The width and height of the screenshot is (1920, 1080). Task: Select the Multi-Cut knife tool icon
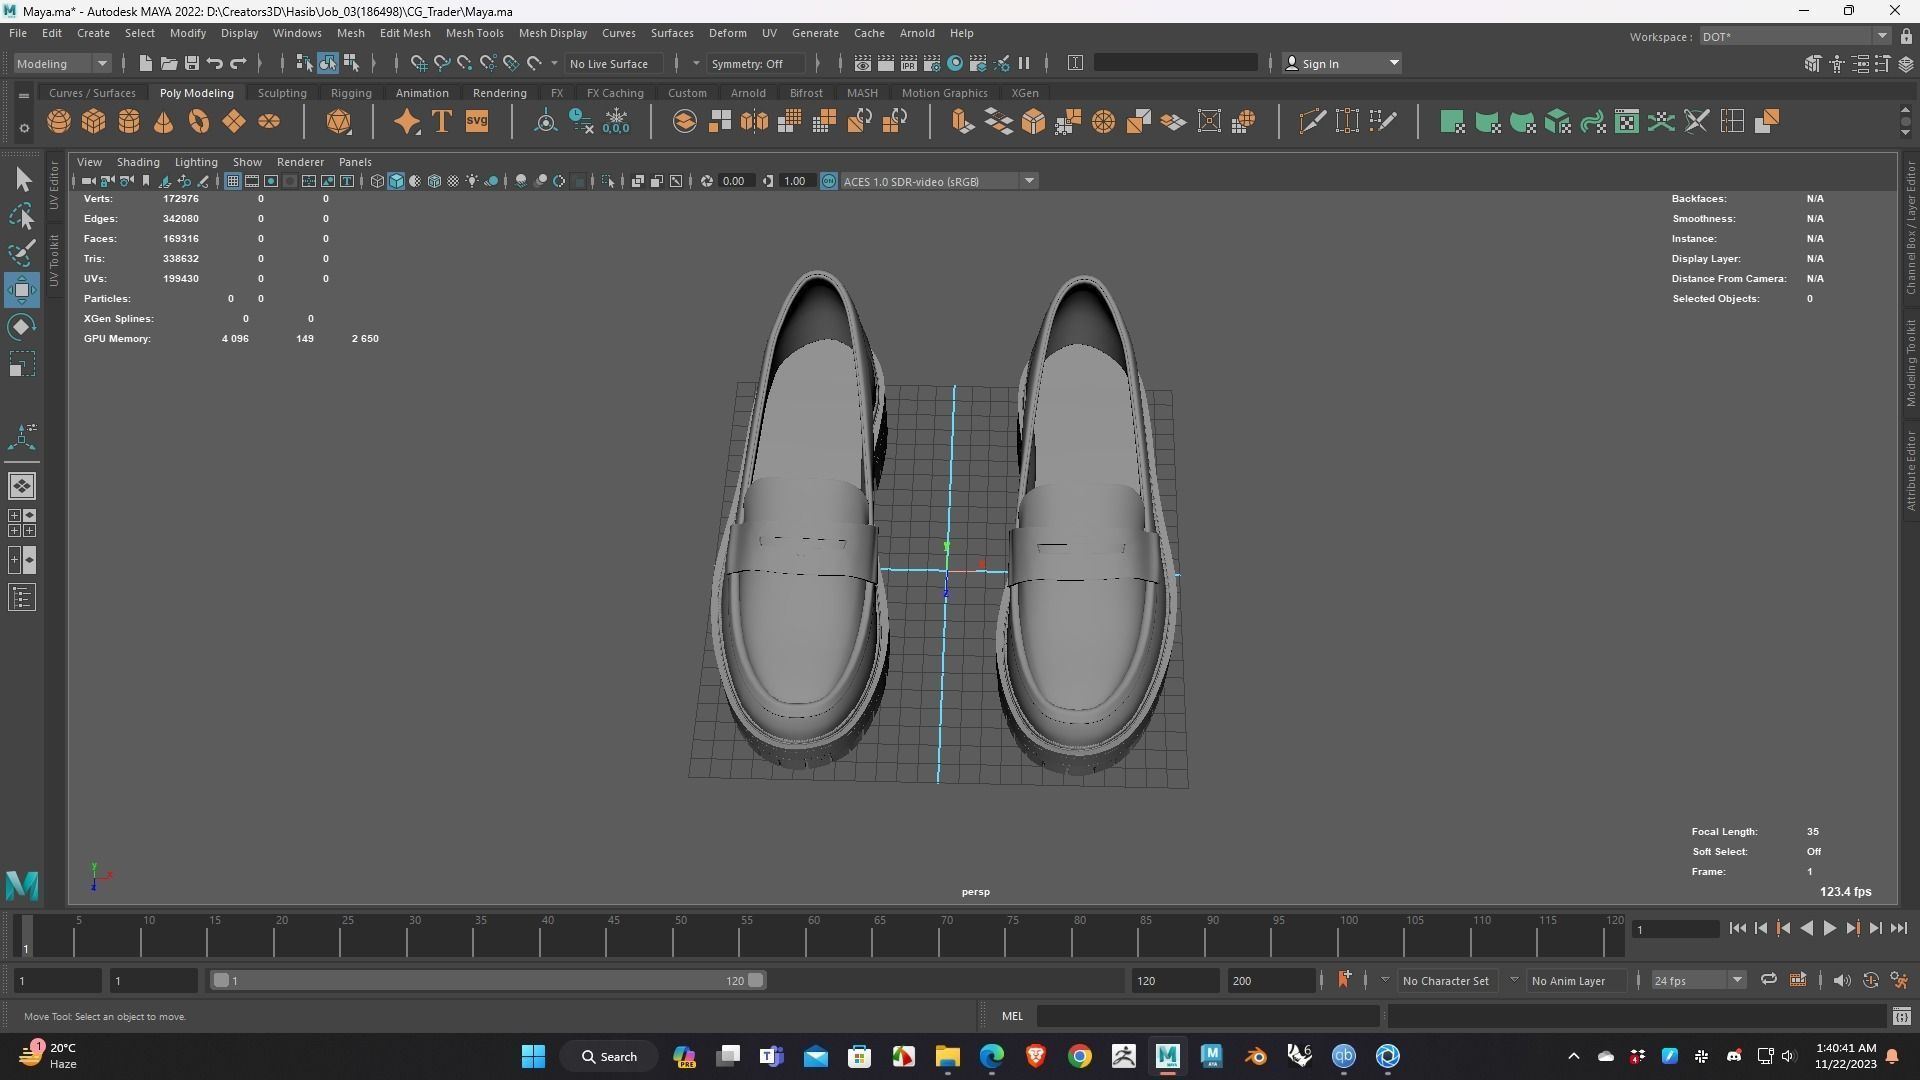click(x=1312, y=122)
